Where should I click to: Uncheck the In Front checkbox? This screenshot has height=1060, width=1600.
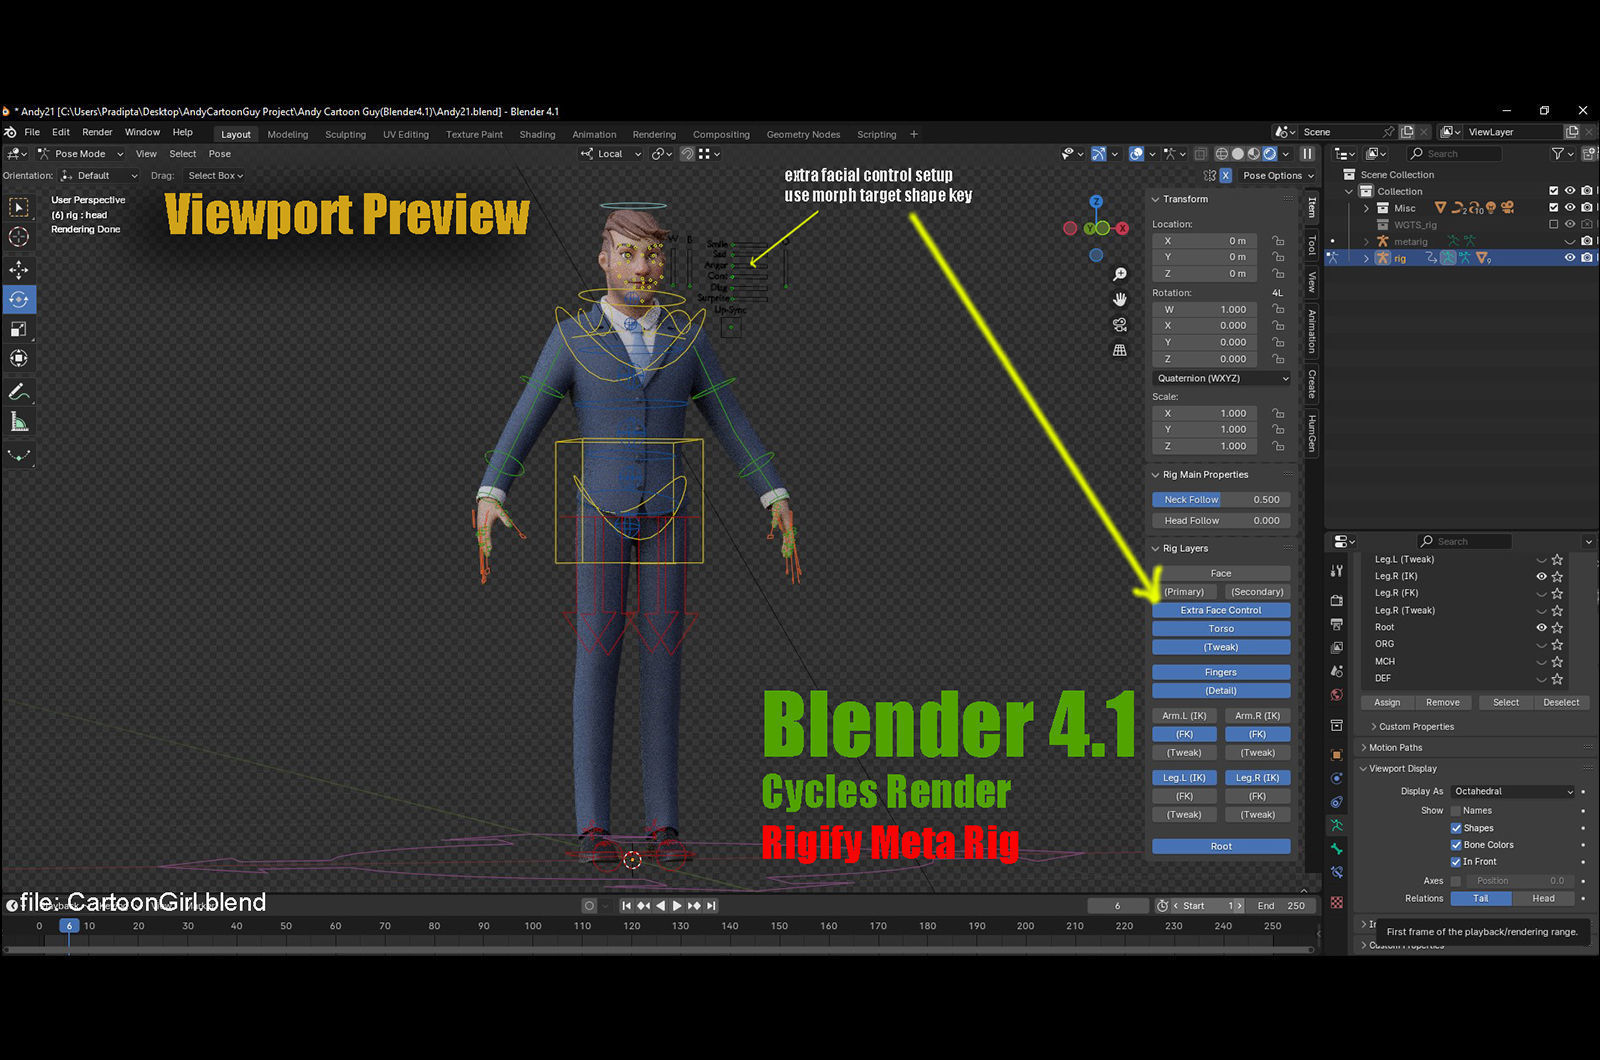tap(1456, 862)
